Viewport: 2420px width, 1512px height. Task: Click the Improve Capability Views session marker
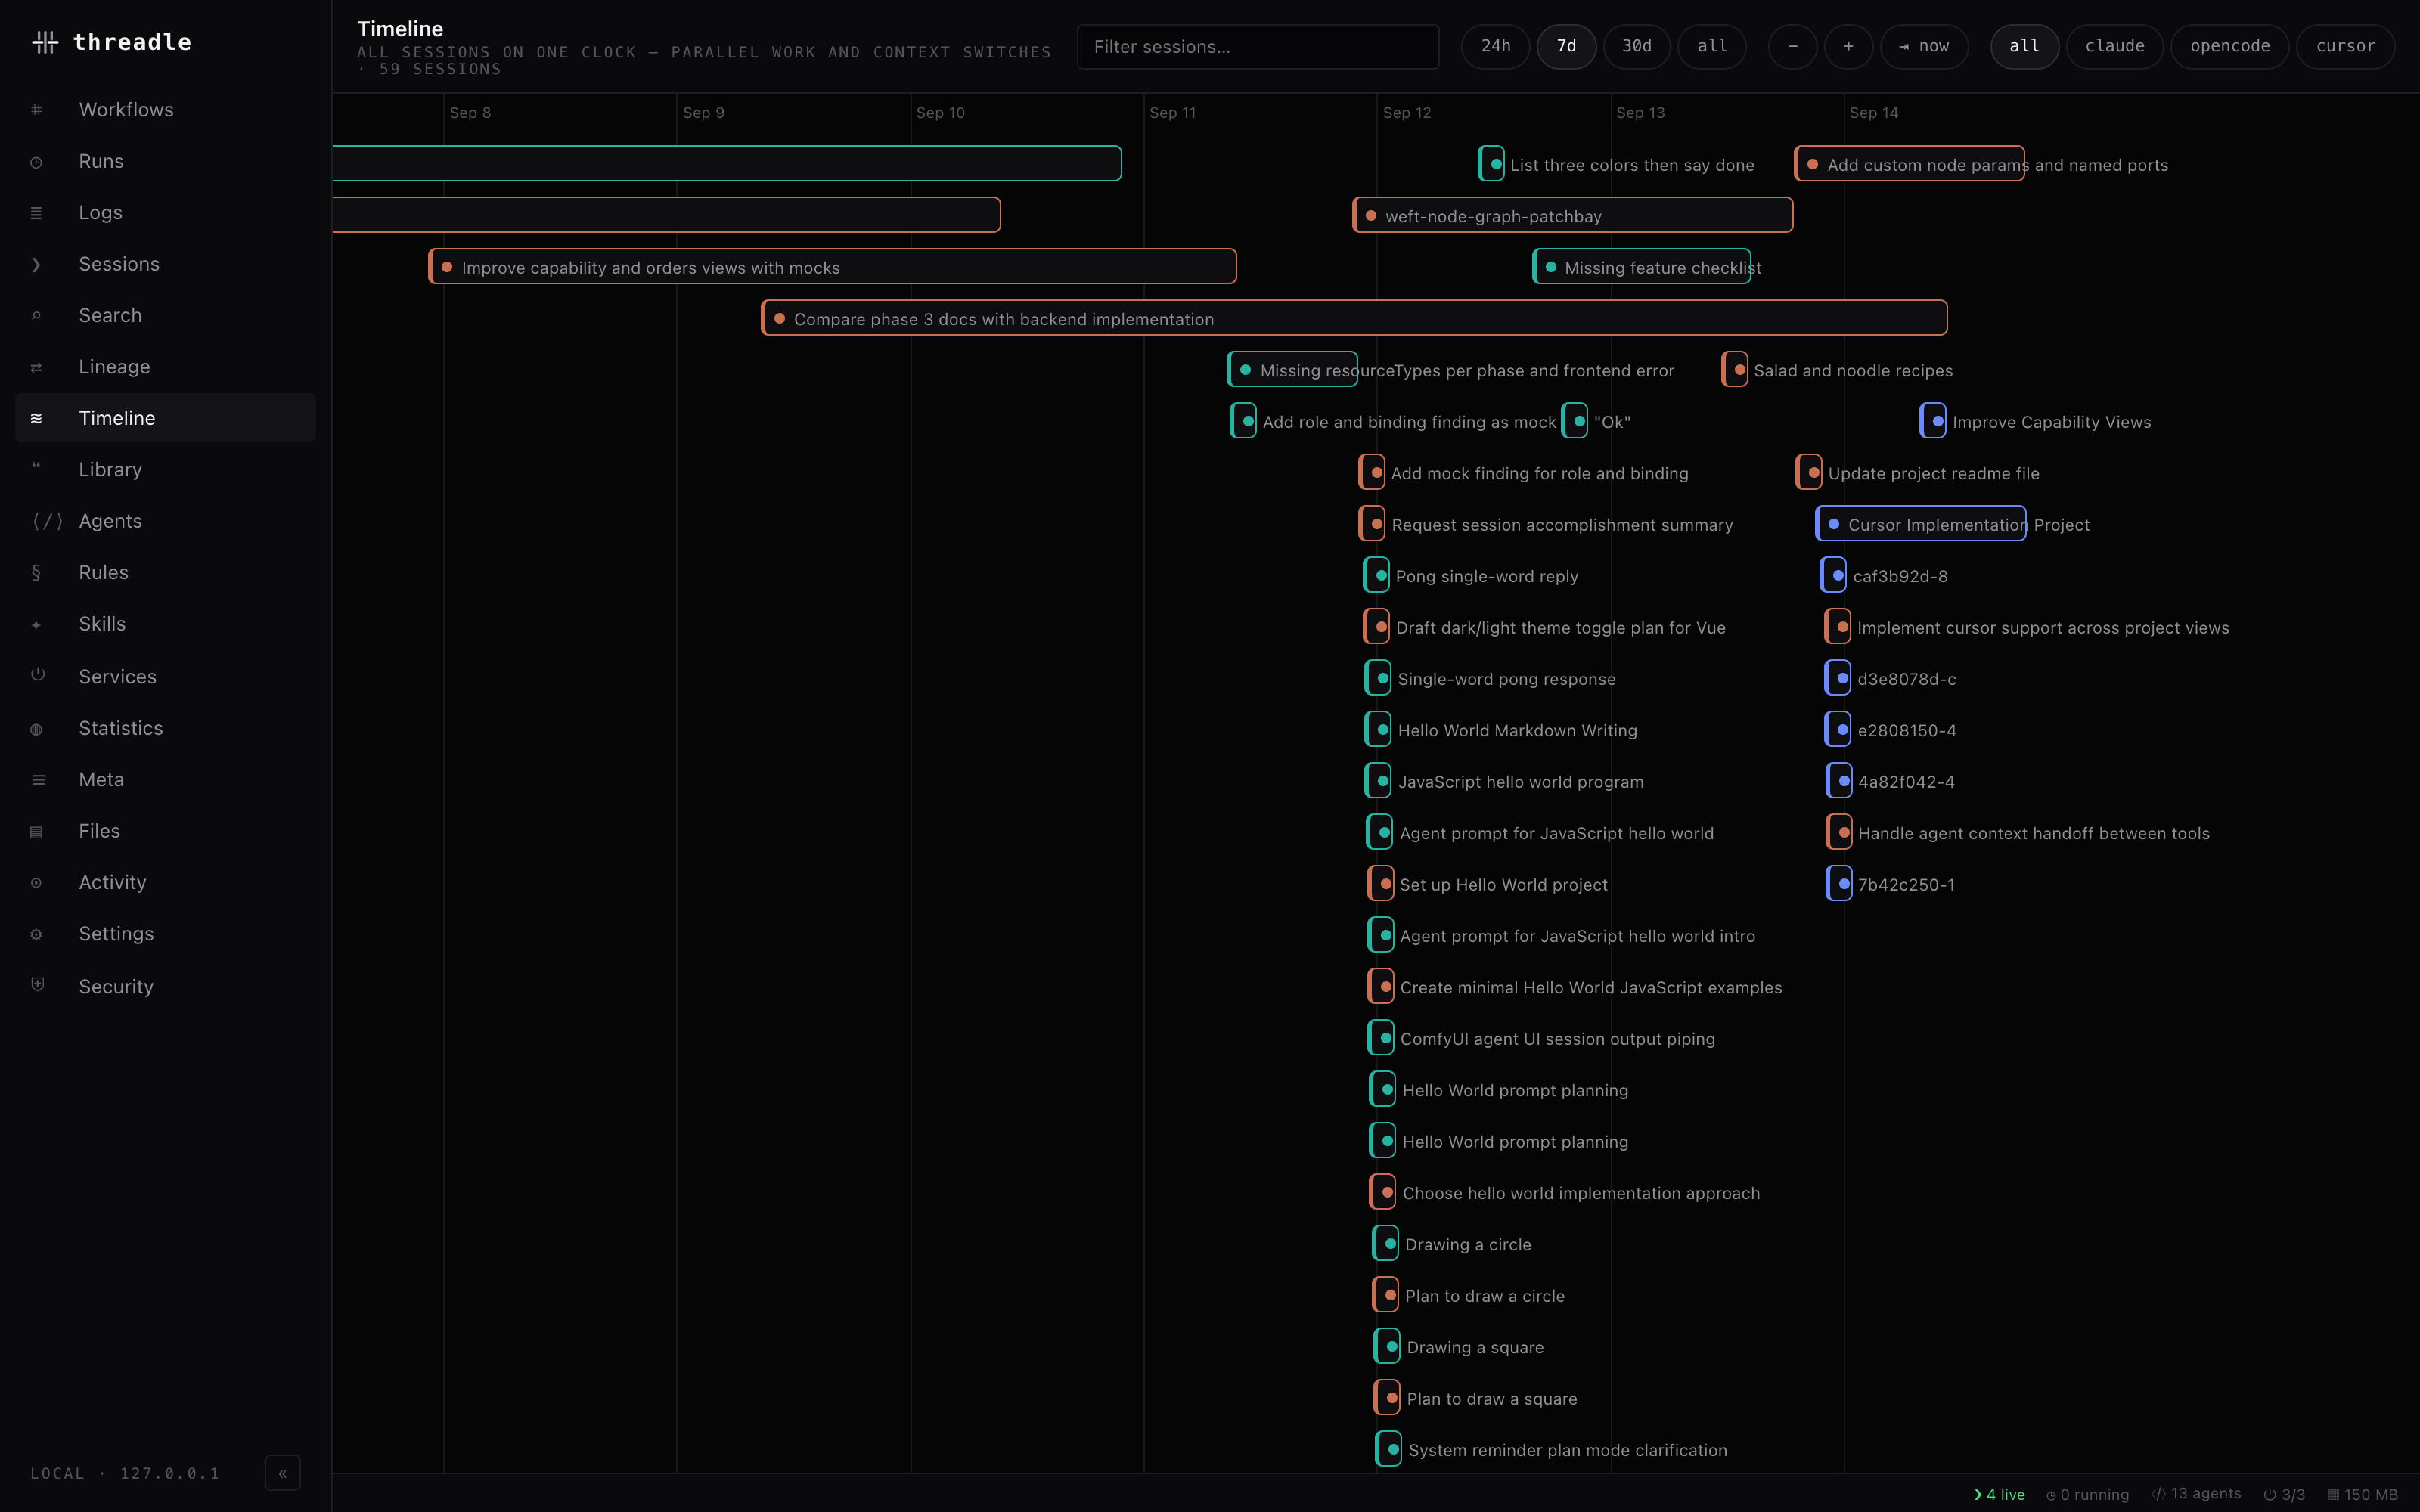tap(1933, 421)
